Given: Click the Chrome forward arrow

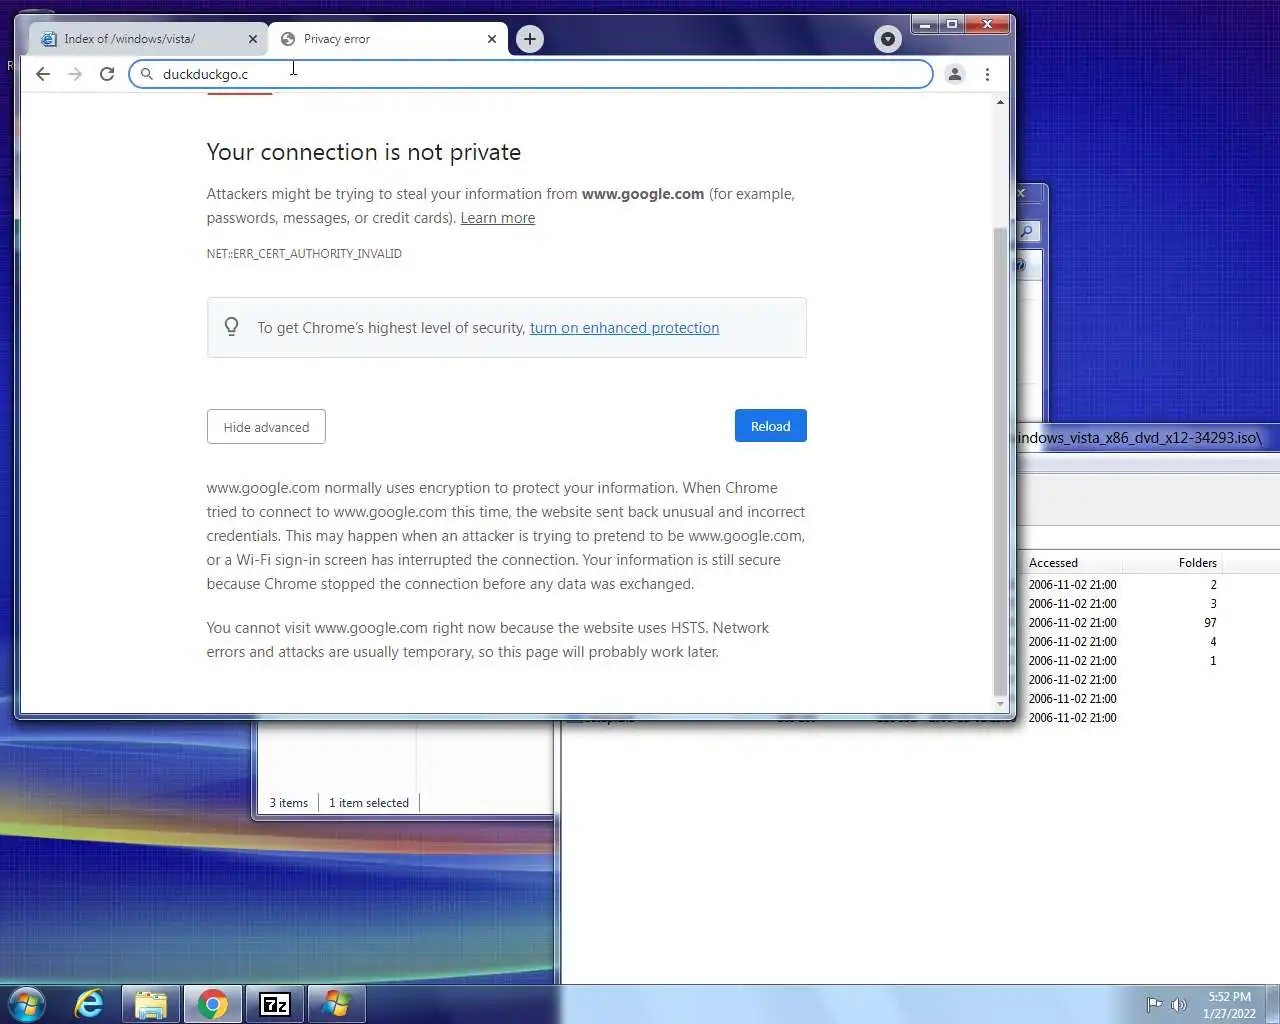Looking at the screenshot, I should (75, 74).
